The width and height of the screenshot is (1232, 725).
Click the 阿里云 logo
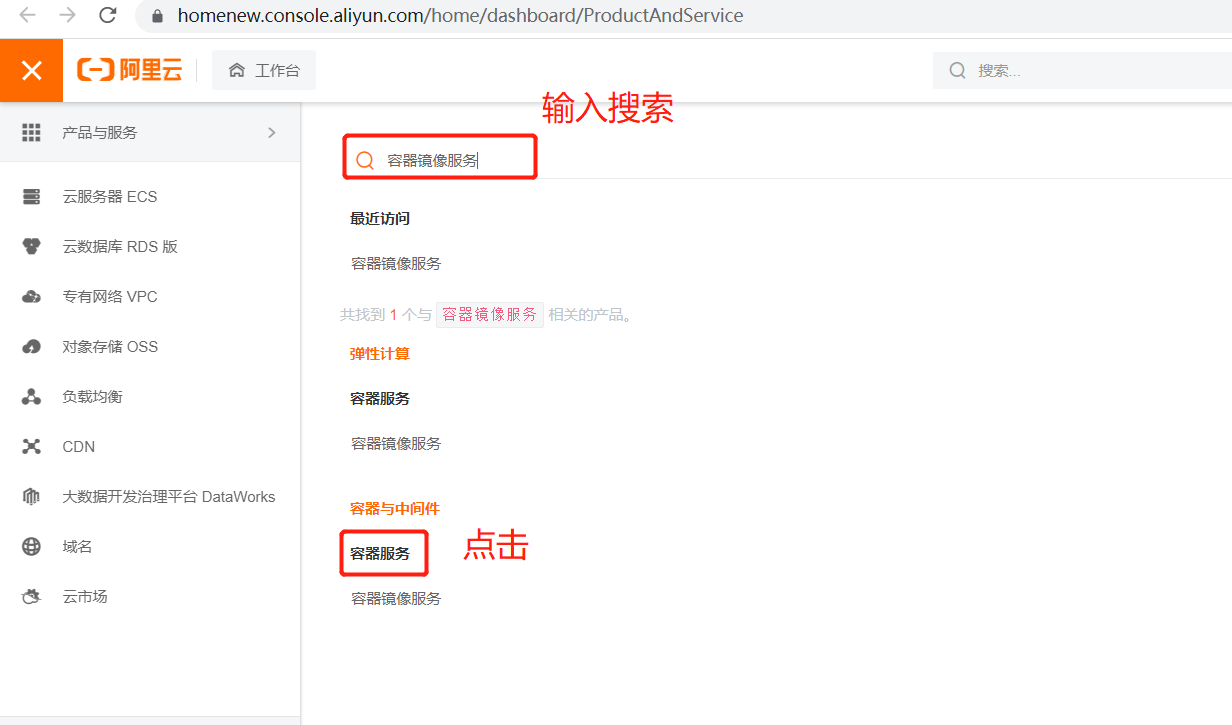pyautogui.click(x=130, y=70)
